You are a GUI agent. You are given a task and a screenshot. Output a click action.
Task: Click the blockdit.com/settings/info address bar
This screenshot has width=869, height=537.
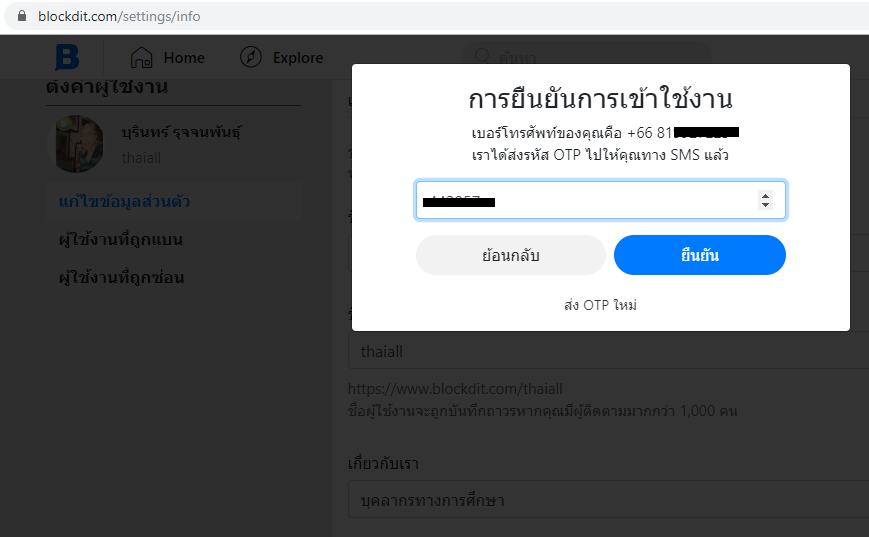coord(120,17)
